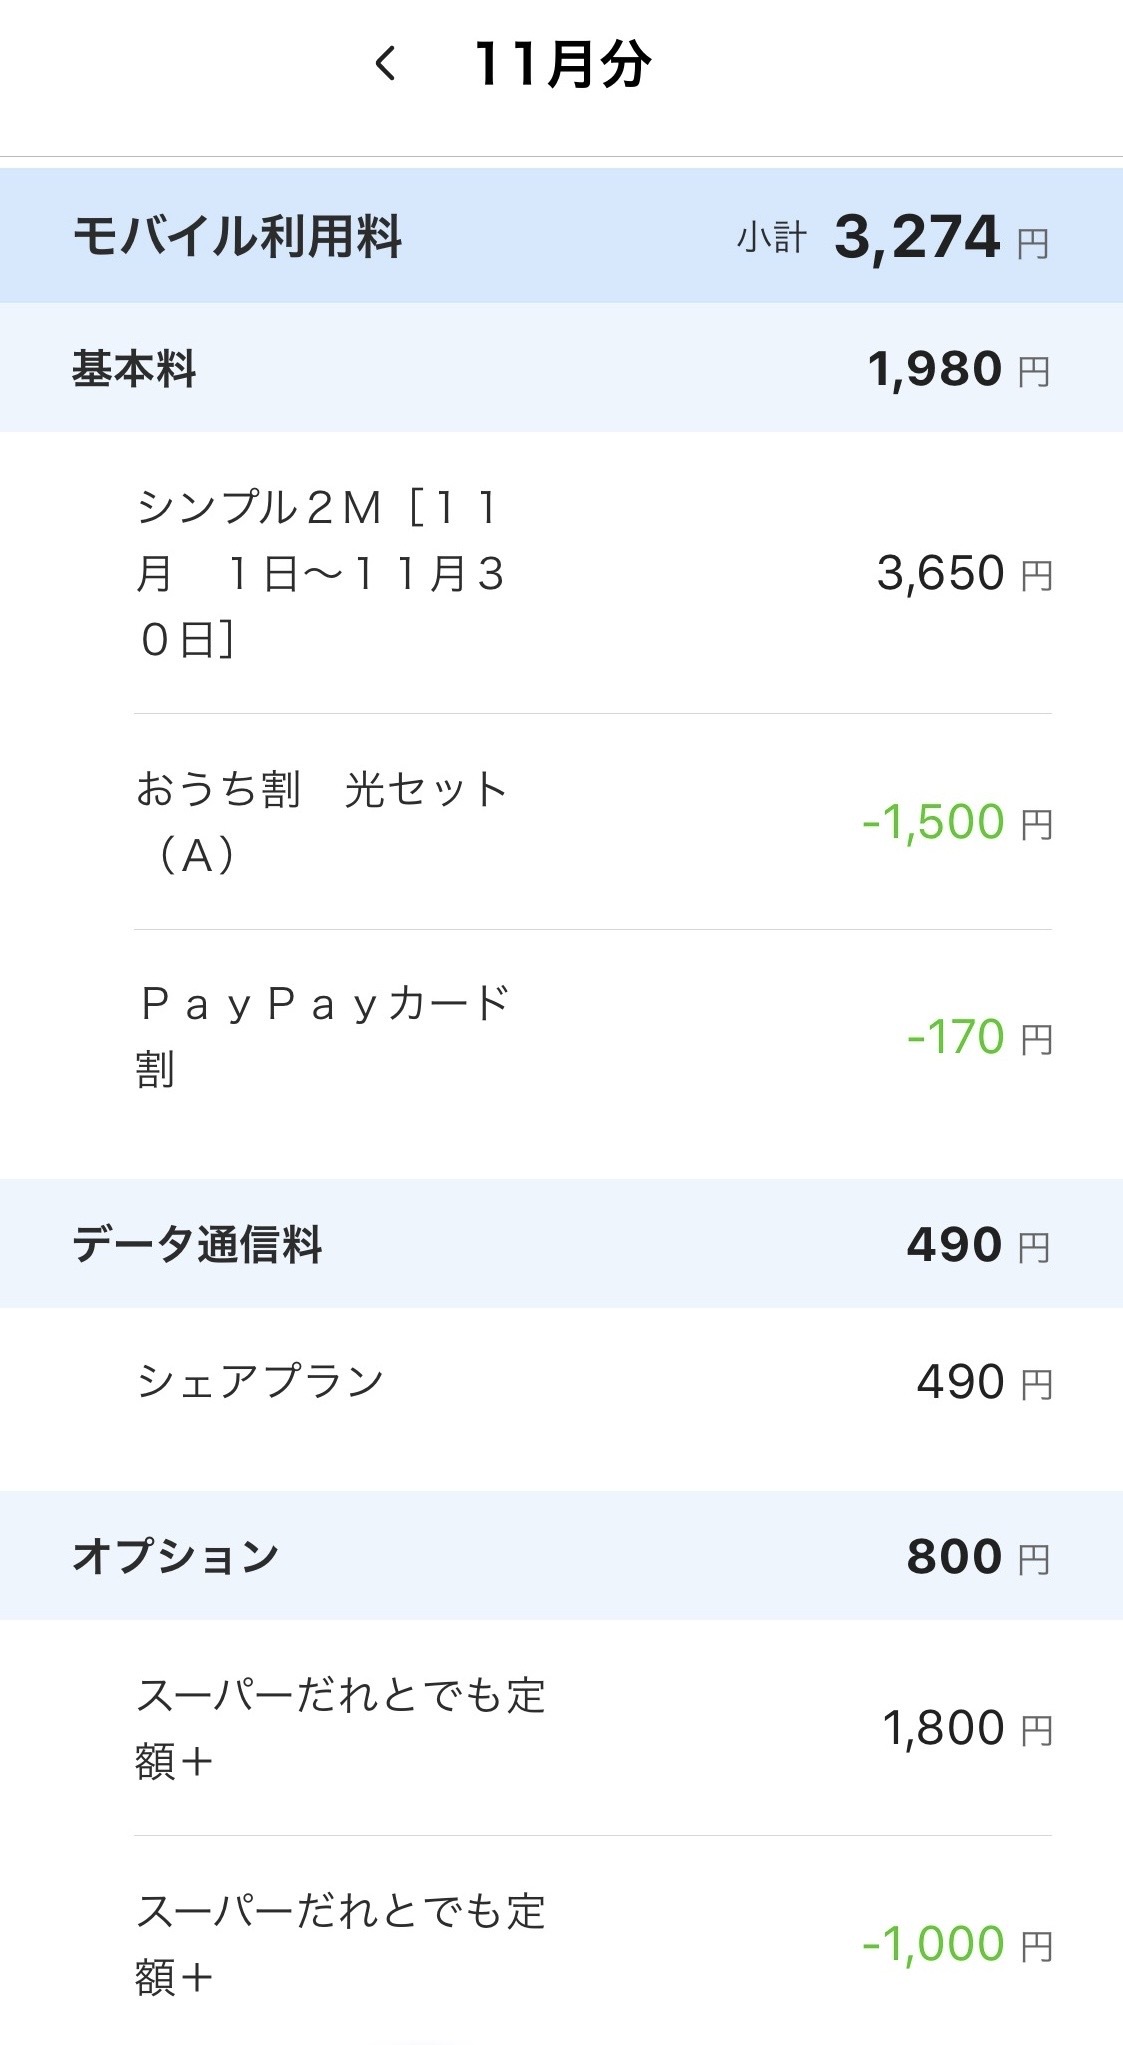Select the 基本料 category header
The width and height of the screenshot is (1123, 2045).
tap(134, 369)
